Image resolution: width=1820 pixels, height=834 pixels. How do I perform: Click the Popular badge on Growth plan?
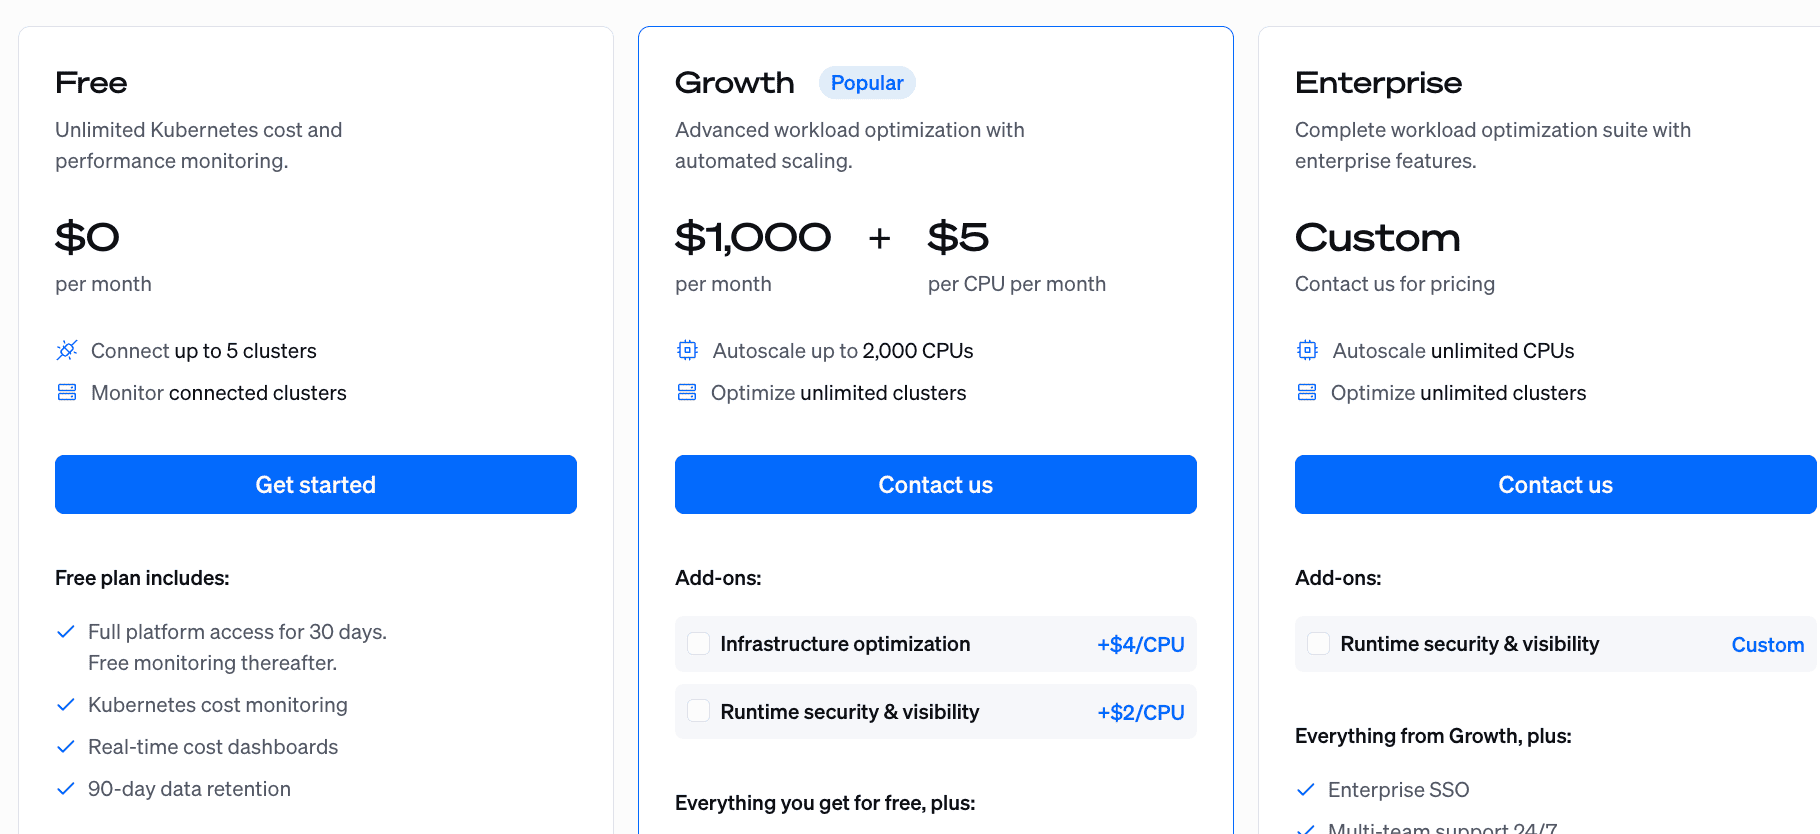click(x=867, y=82)
